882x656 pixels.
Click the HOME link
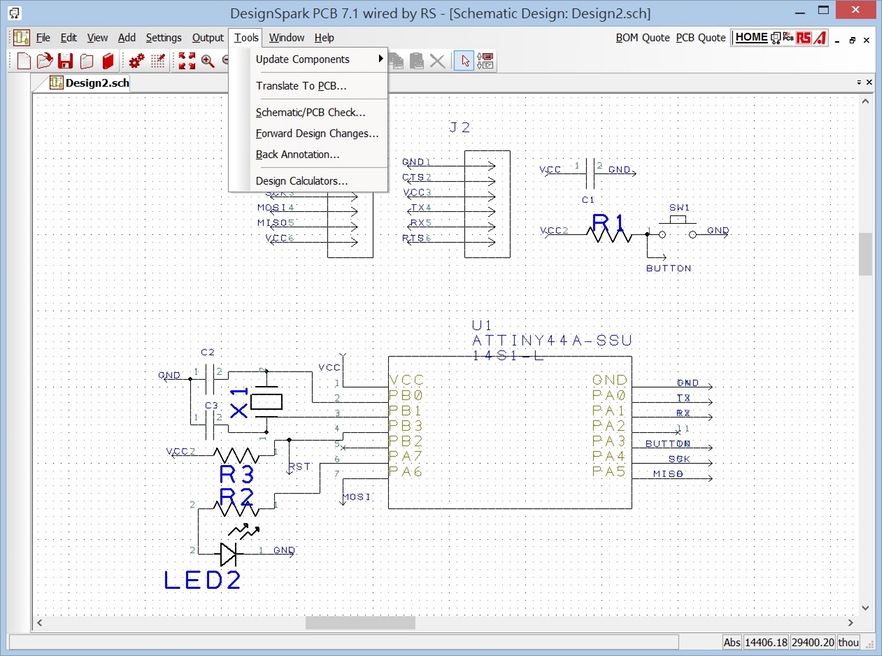[x=751, y=37]
